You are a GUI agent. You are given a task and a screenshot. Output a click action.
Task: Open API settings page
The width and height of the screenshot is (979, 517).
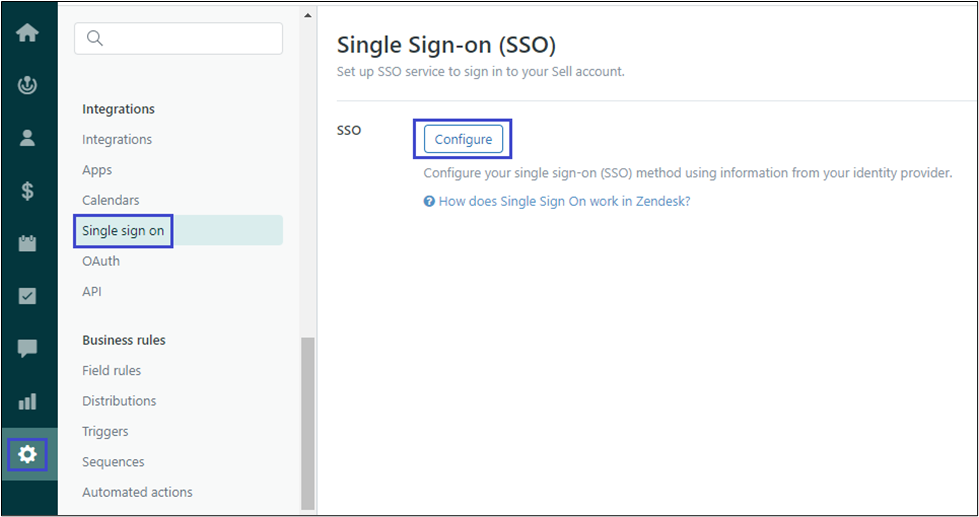pyautogui.click(x=92, y=292)
